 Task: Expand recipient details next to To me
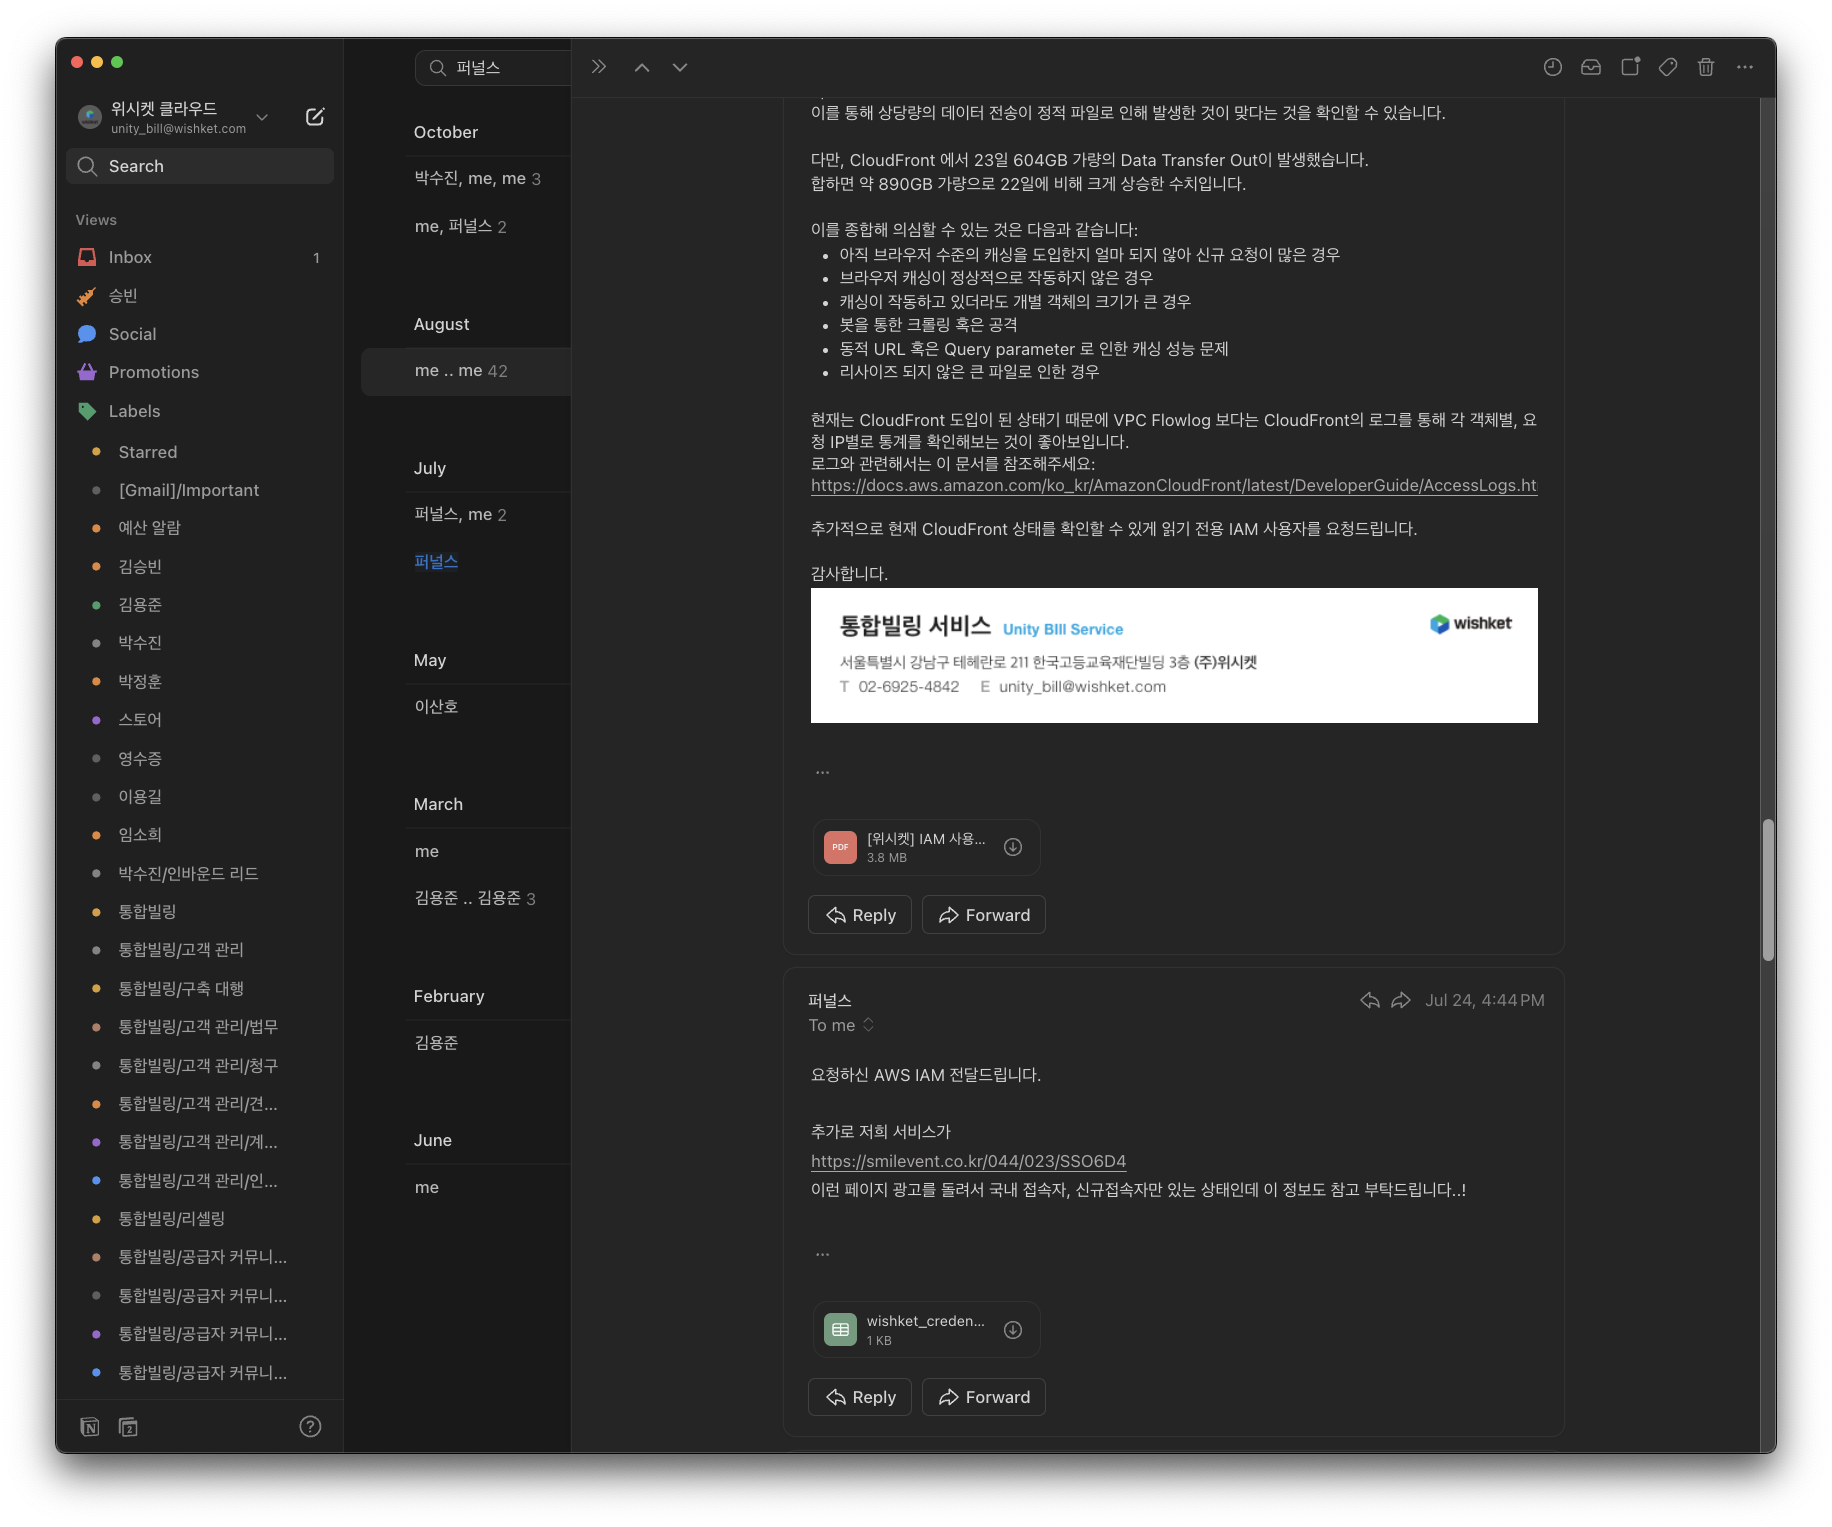(x=868, y=1025)
